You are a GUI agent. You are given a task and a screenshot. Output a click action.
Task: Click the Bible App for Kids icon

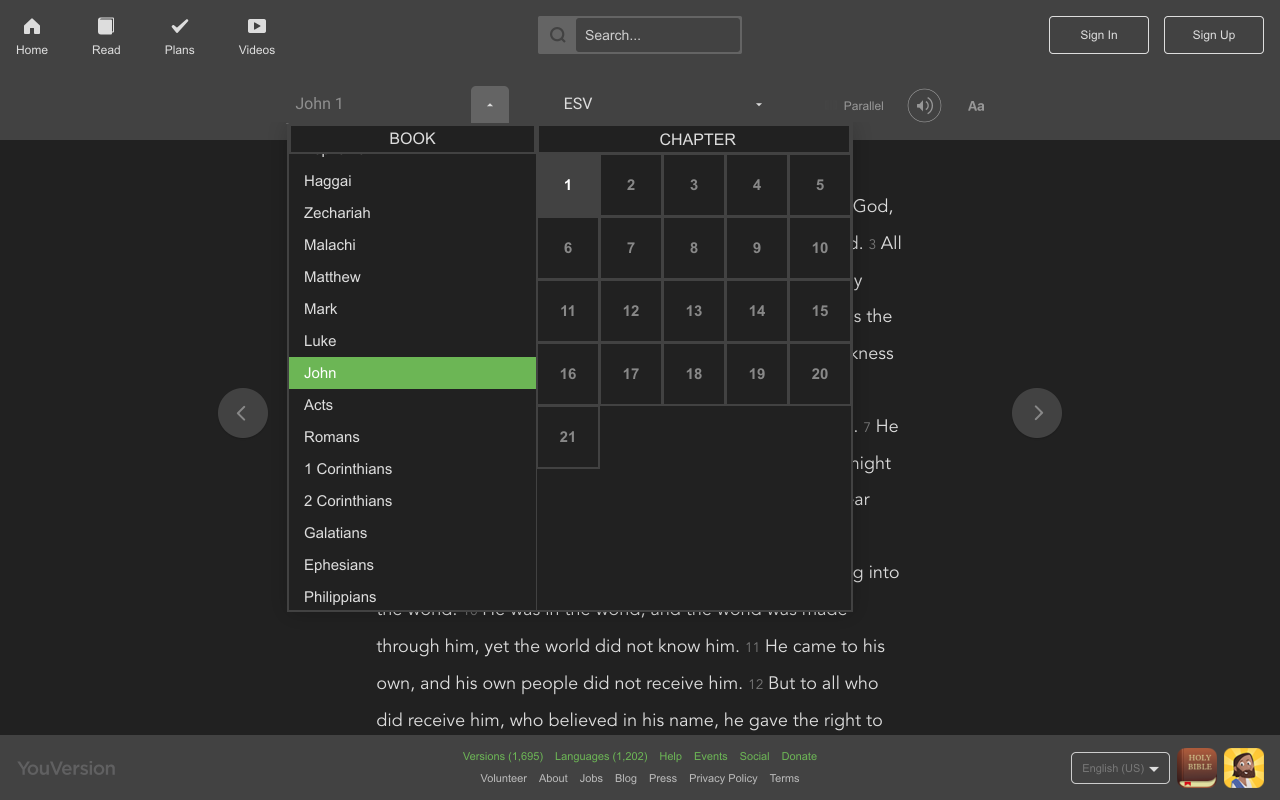[x=1243, y=767]
